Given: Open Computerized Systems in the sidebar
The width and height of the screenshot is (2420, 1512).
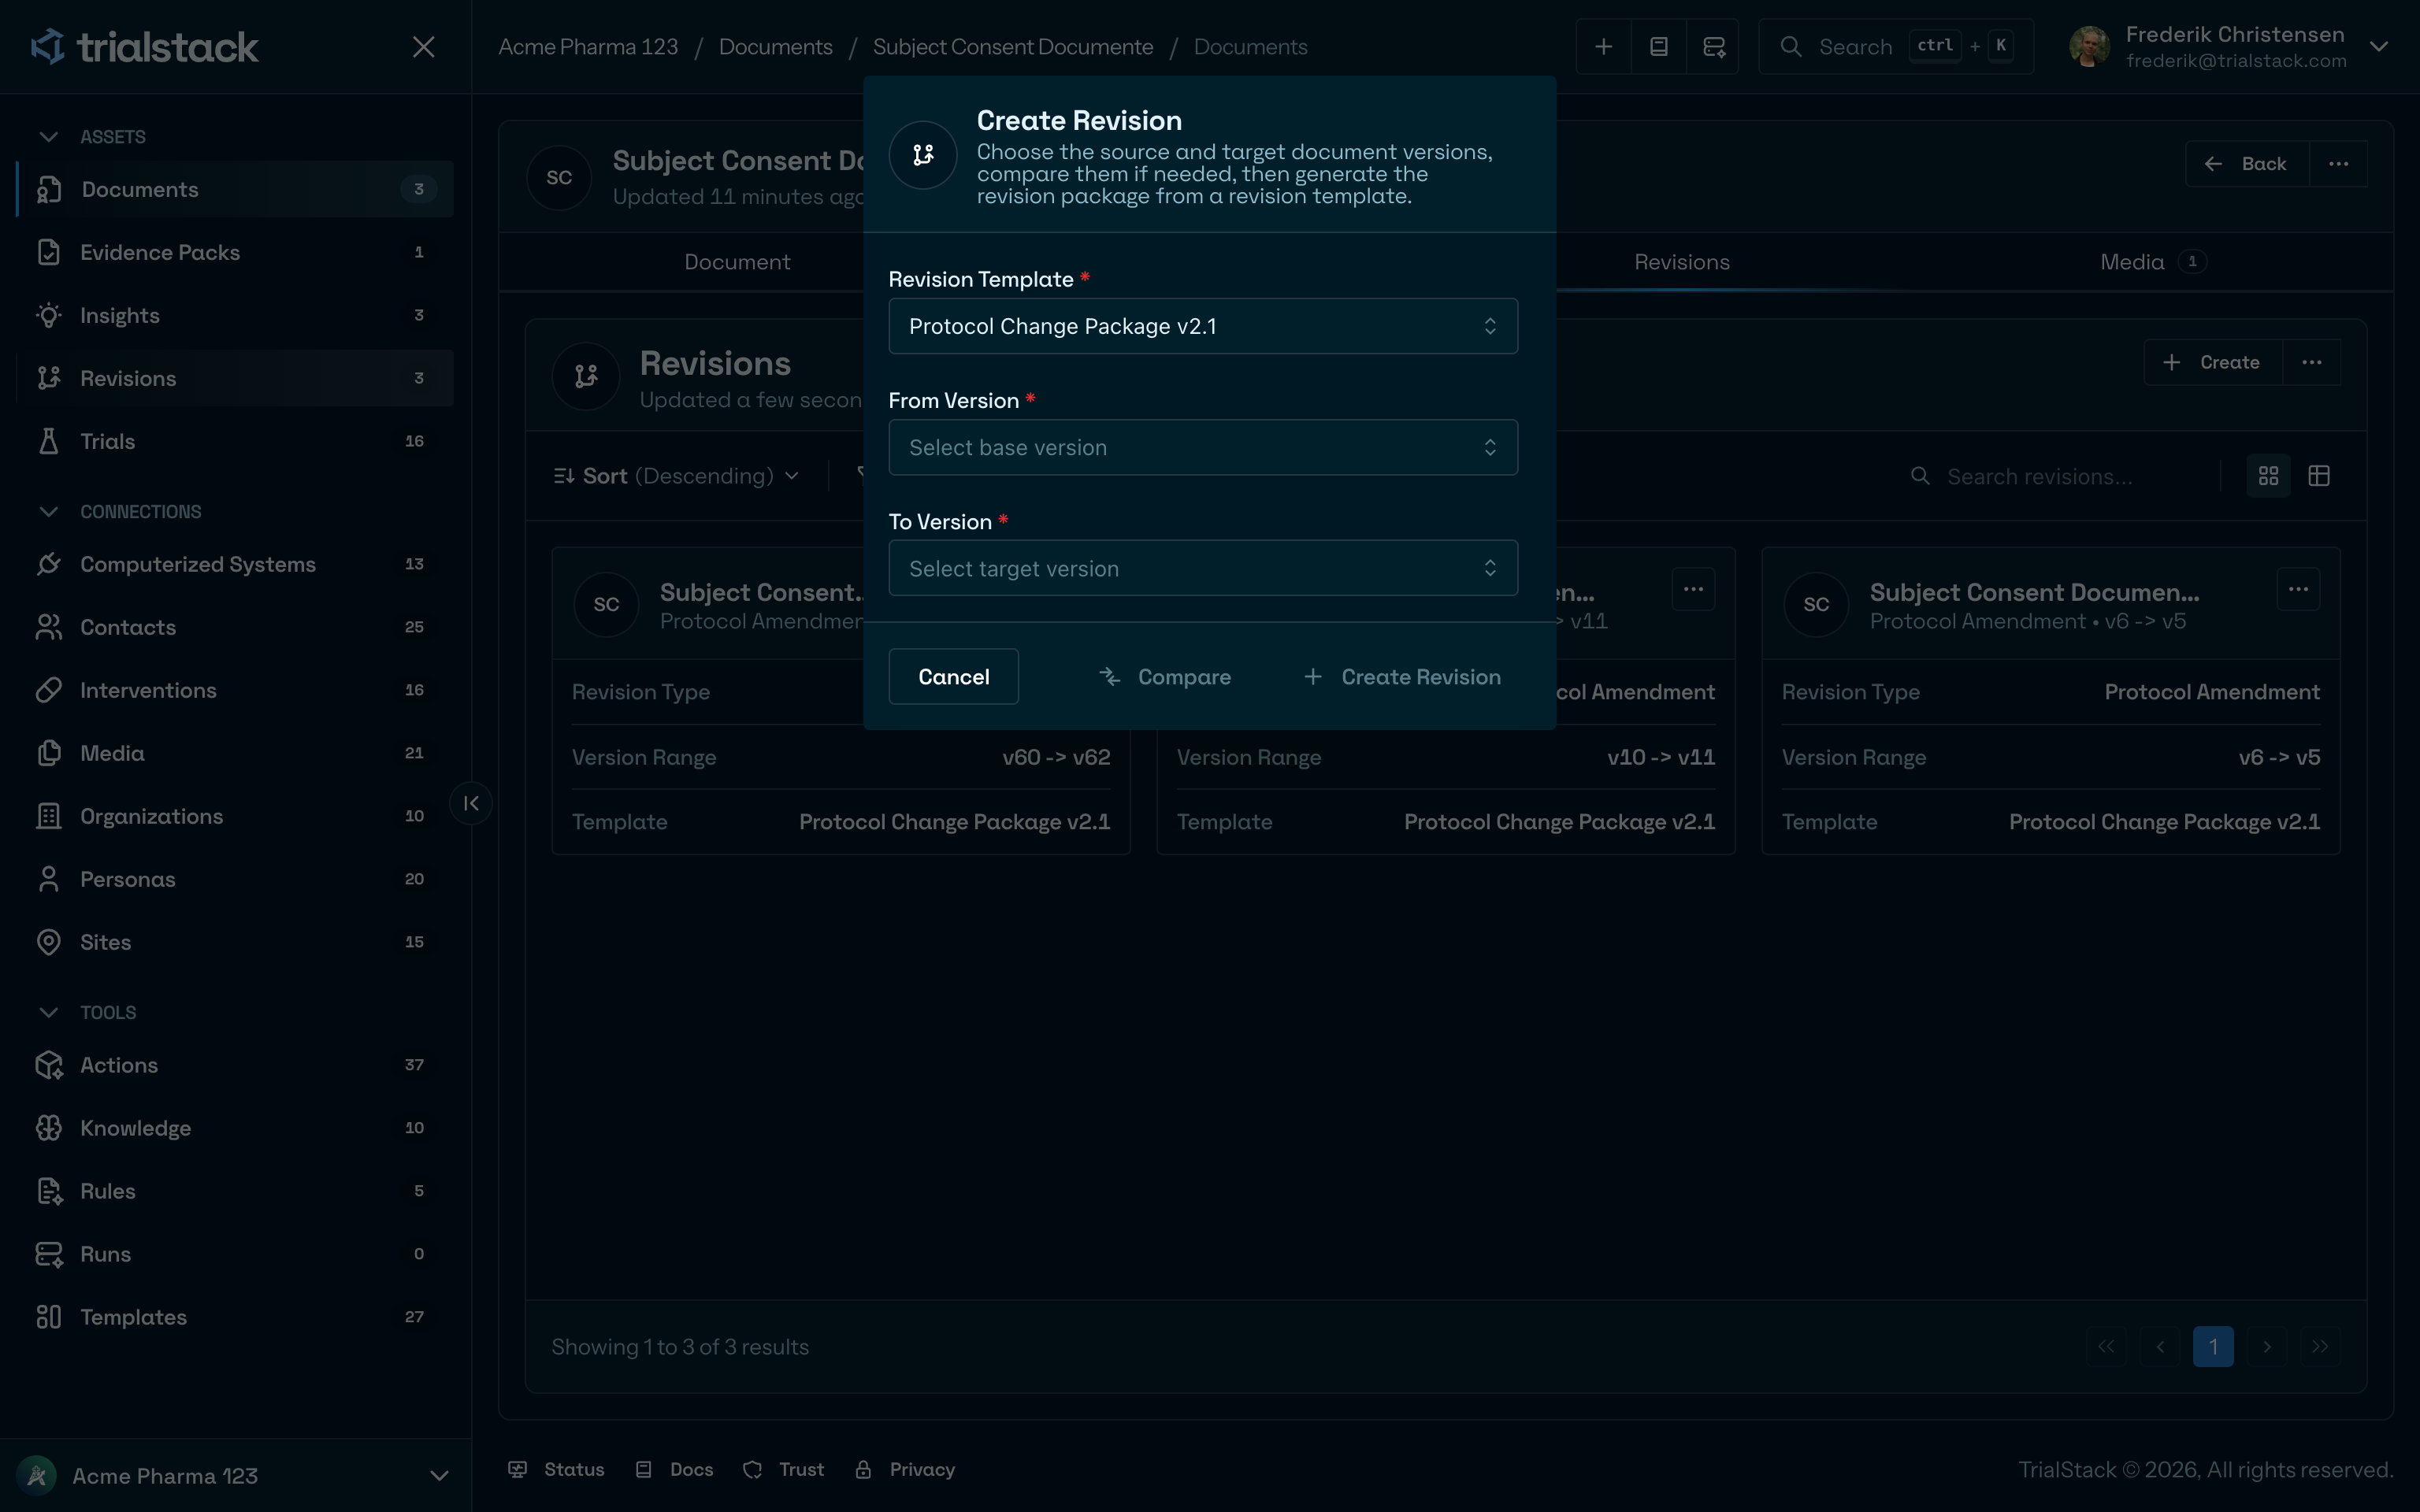Looking at the screenshot, I should pyautogui.click(x=235, y=564).
